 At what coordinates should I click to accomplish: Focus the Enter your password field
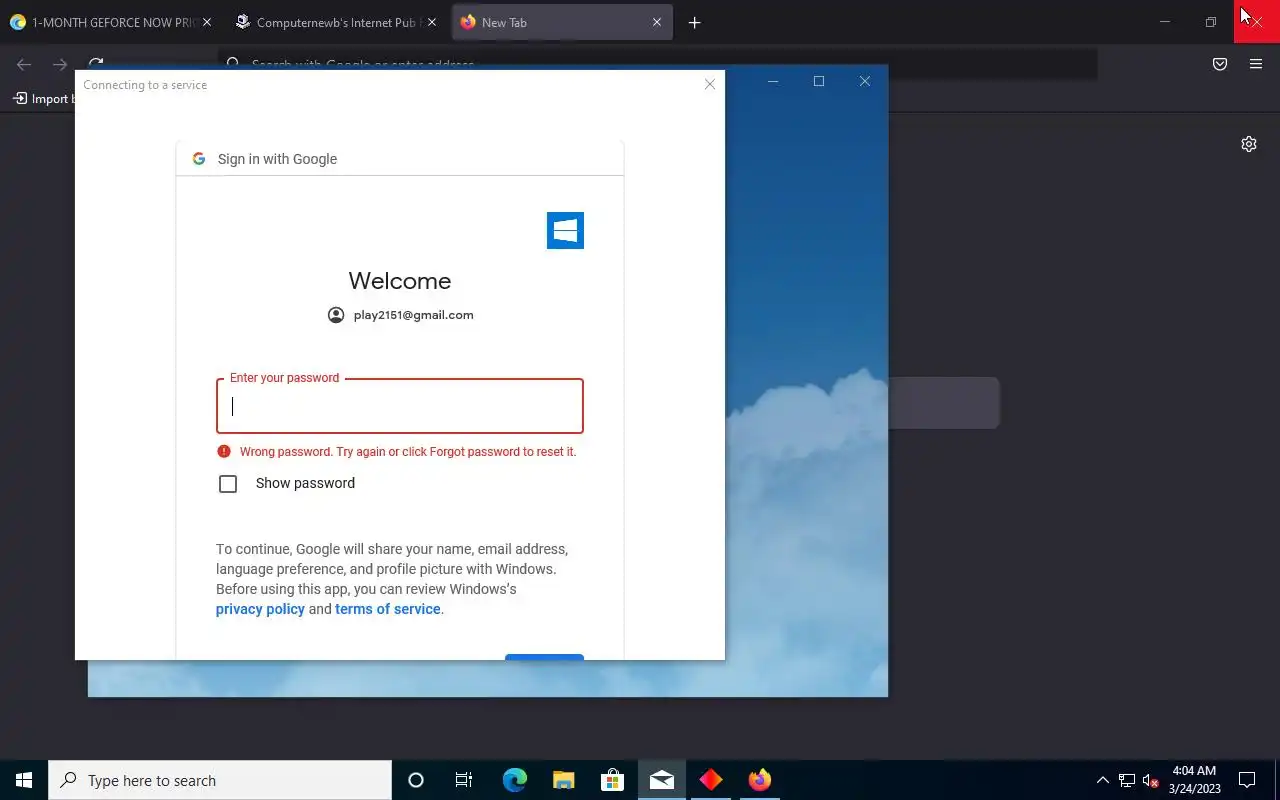[400, 406]
